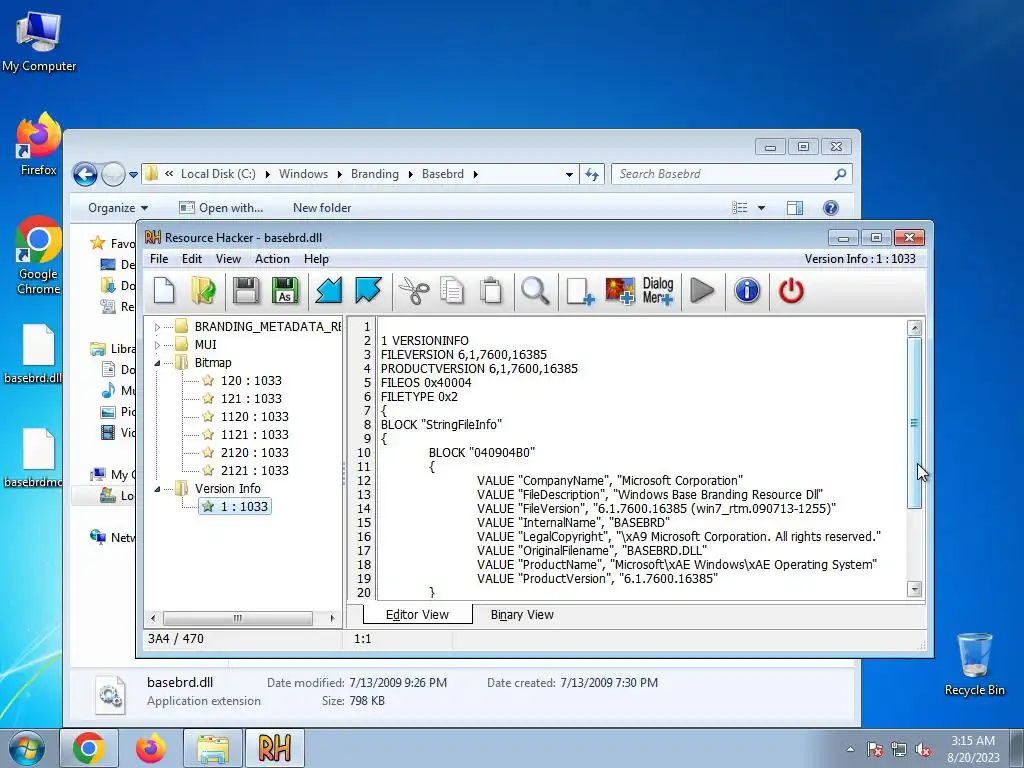Open the Explorer recent locations dropdown arrow
Screen dimensions: 1024x768
coord(133,174)
